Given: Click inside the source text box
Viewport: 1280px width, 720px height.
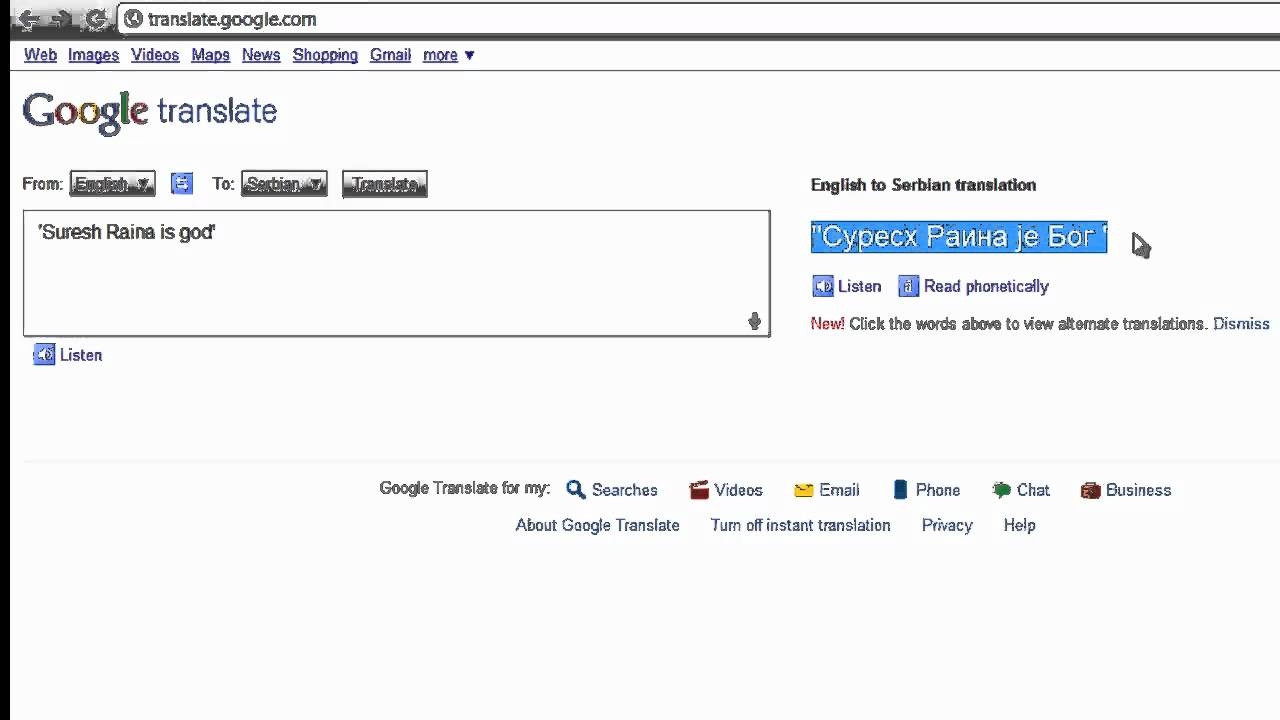Looking at the screenshot, I should click(396, 273).
